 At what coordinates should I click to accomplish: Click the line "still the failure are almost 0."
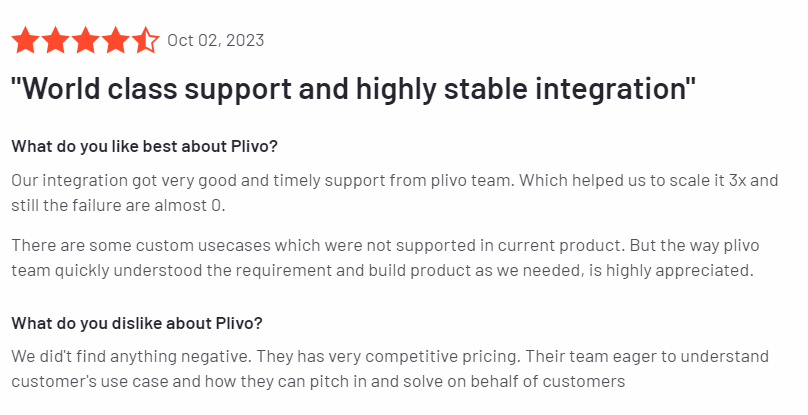119,206
